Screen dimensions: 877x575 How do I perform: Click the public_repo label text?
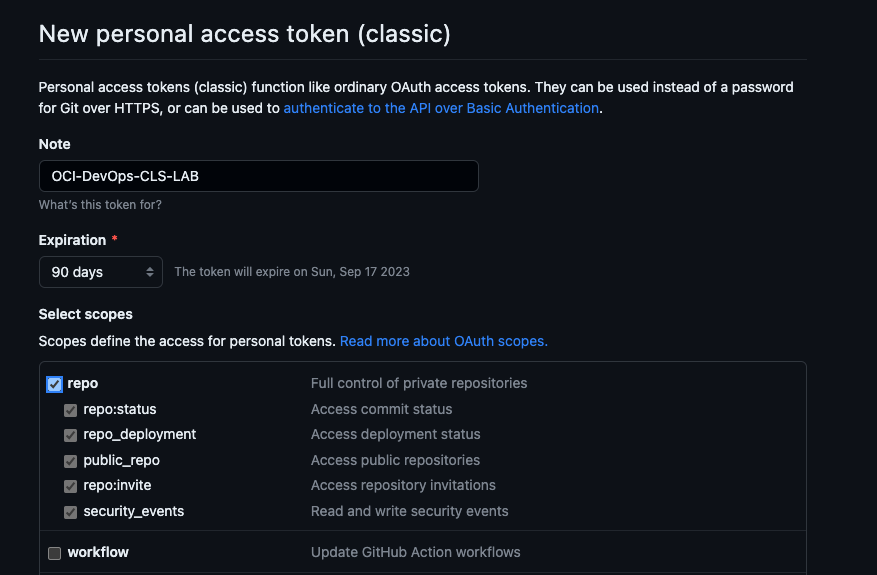[x=121, y=460]
